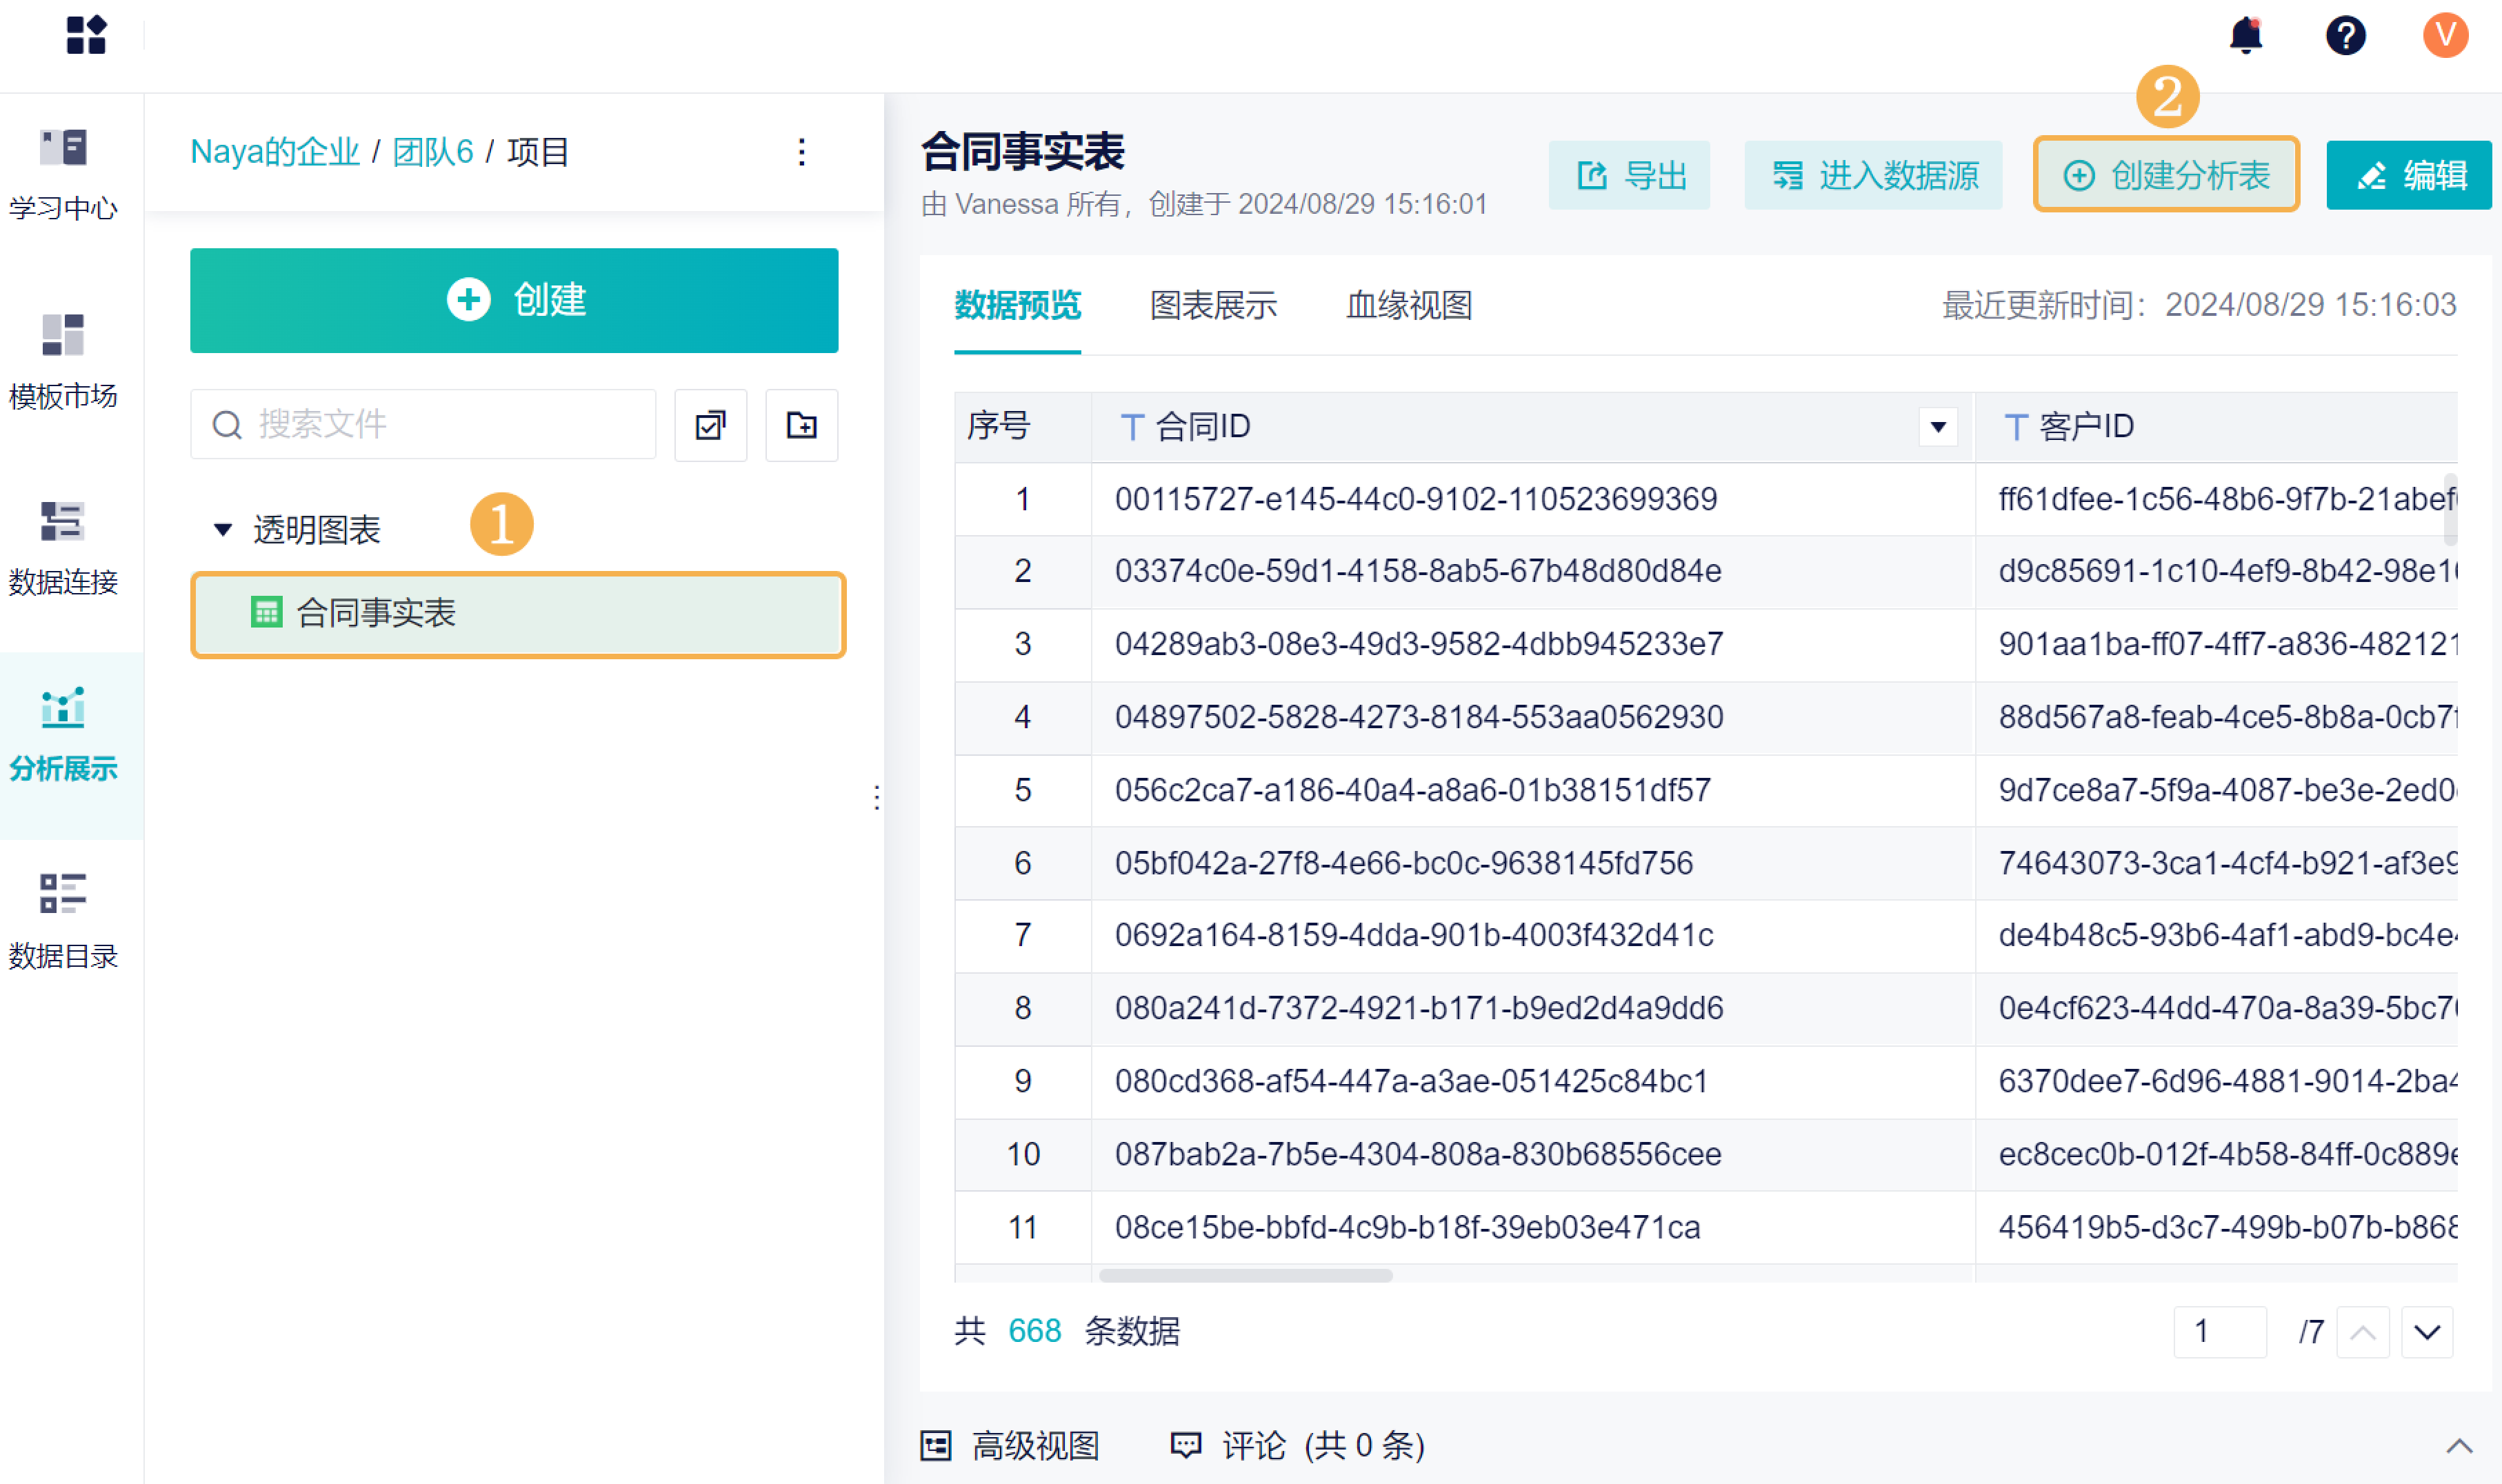This screenshot has width=2502, height=1484.
Task: Click the 创建 button
Action: click(x=514, y=300)
